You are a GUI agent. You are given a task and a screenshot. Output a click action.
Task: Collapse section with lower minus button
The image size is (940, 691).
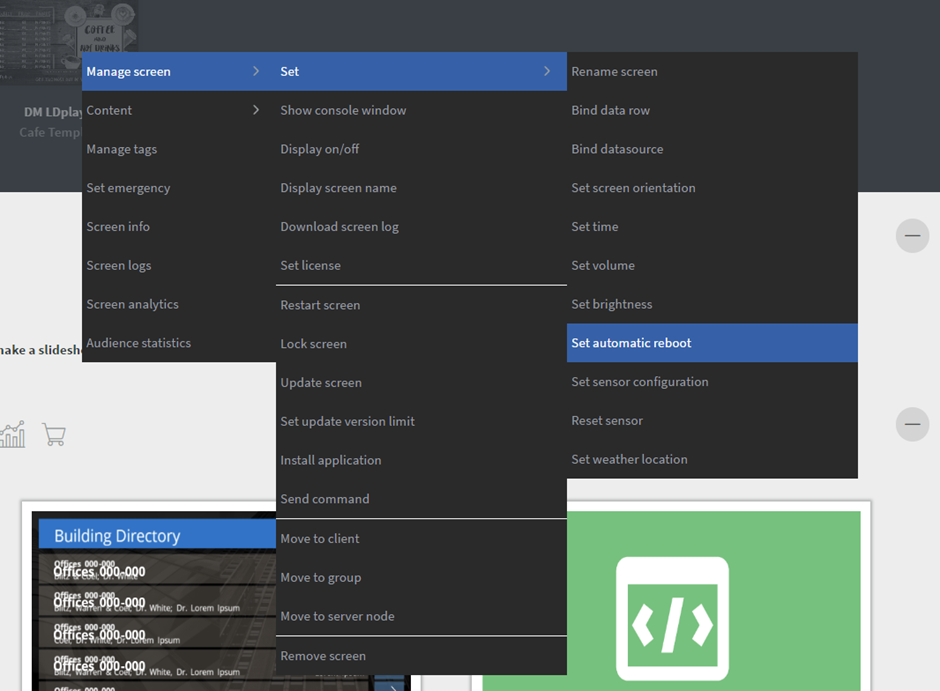tap(912, 424)
